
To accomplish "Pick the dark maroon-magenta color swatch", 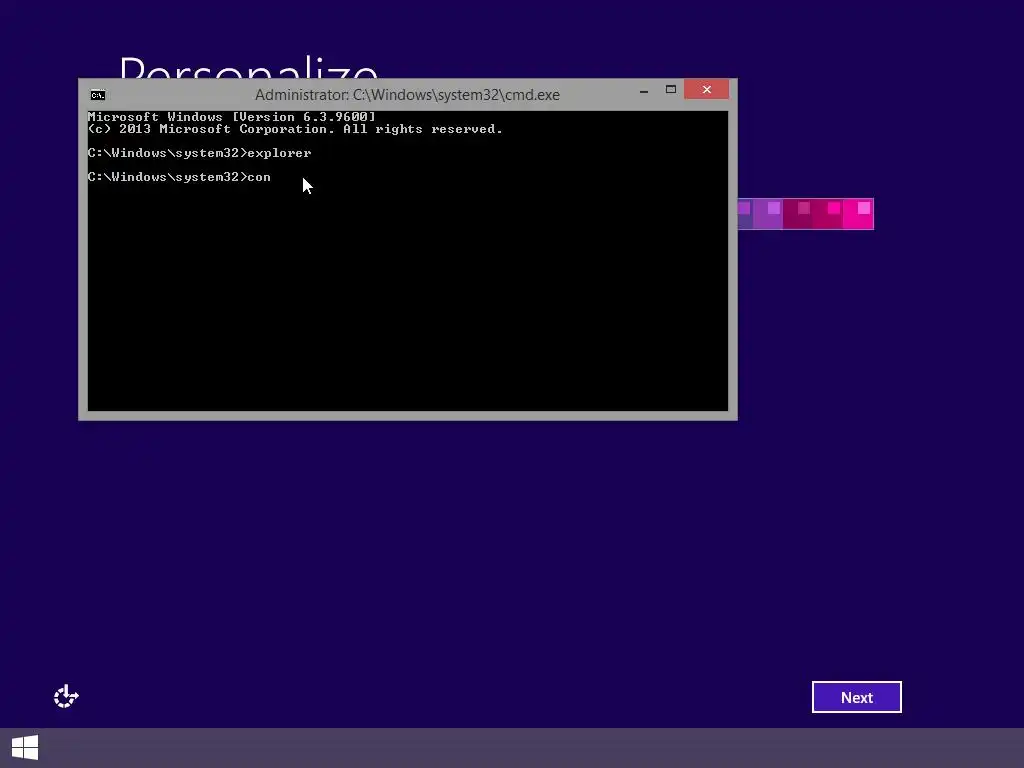I will click(x=798, y=214).
